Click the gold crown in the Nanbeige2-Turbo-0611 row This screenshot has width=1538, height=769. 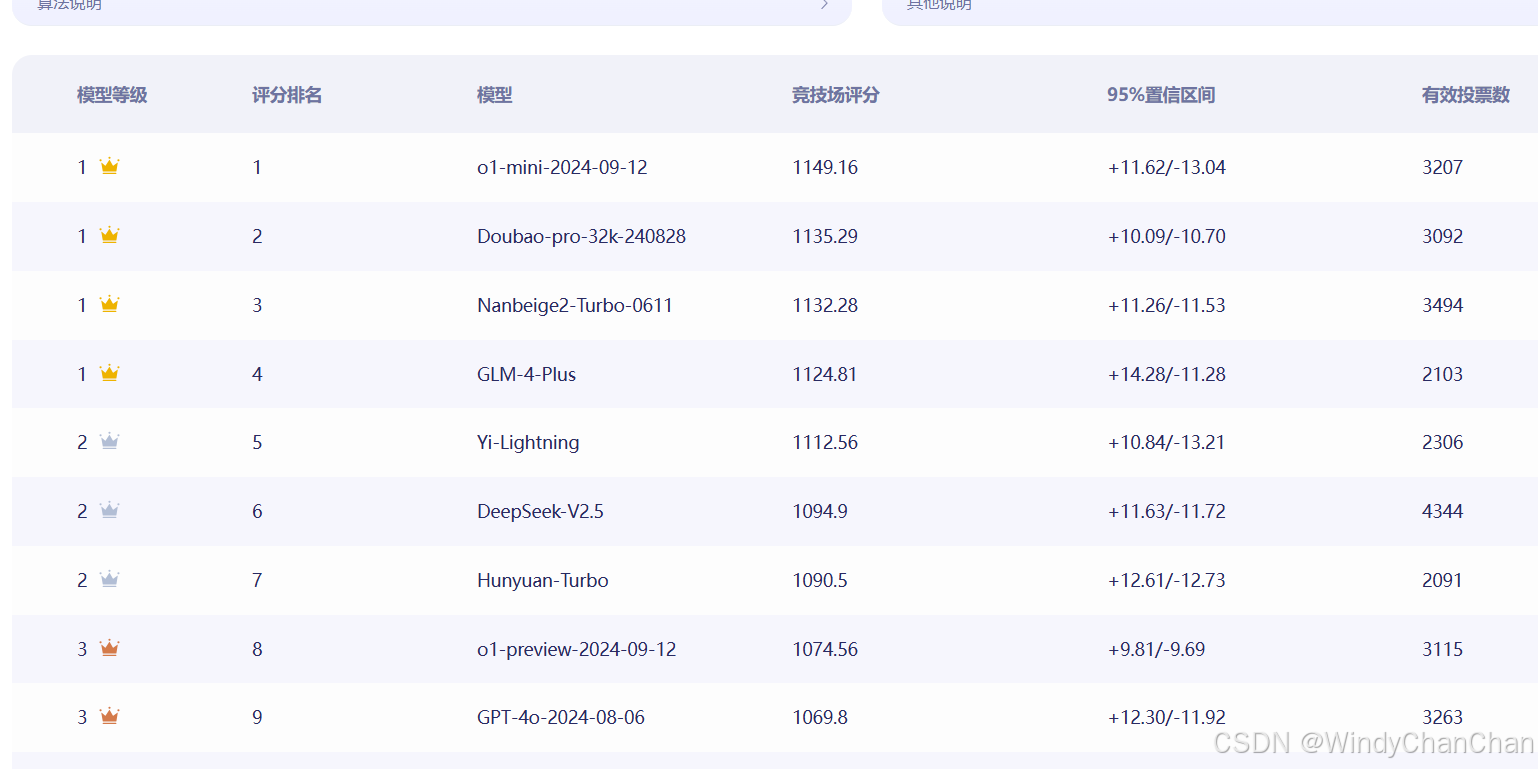[x=110, y=304]
